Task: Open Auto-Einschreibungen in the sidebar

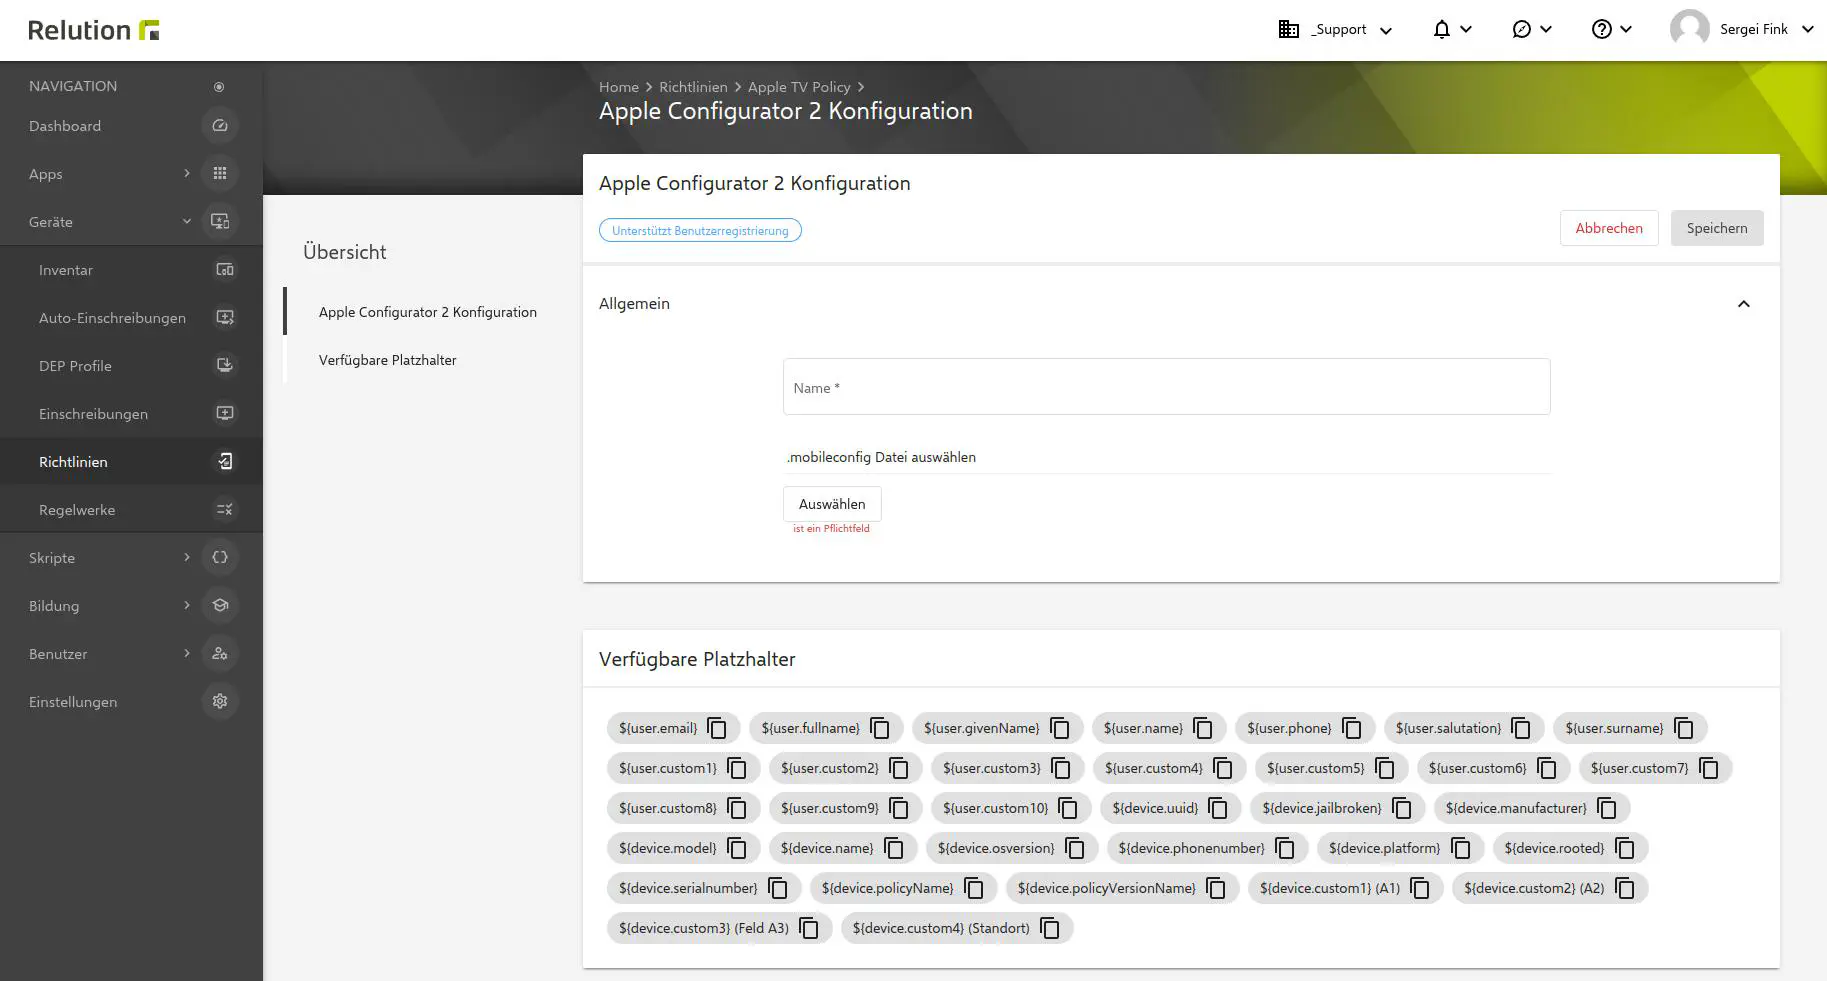Action: click(131, 318)
